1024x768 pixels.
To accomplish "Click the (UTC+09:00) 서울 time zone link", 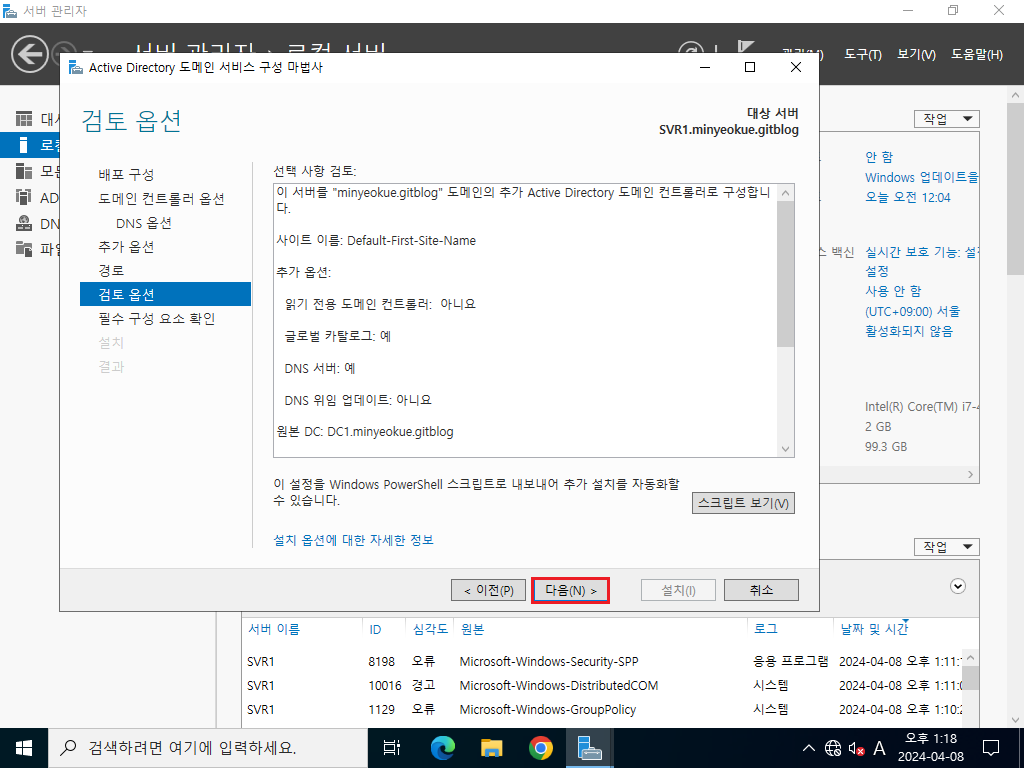I will (x=913, y=312).
